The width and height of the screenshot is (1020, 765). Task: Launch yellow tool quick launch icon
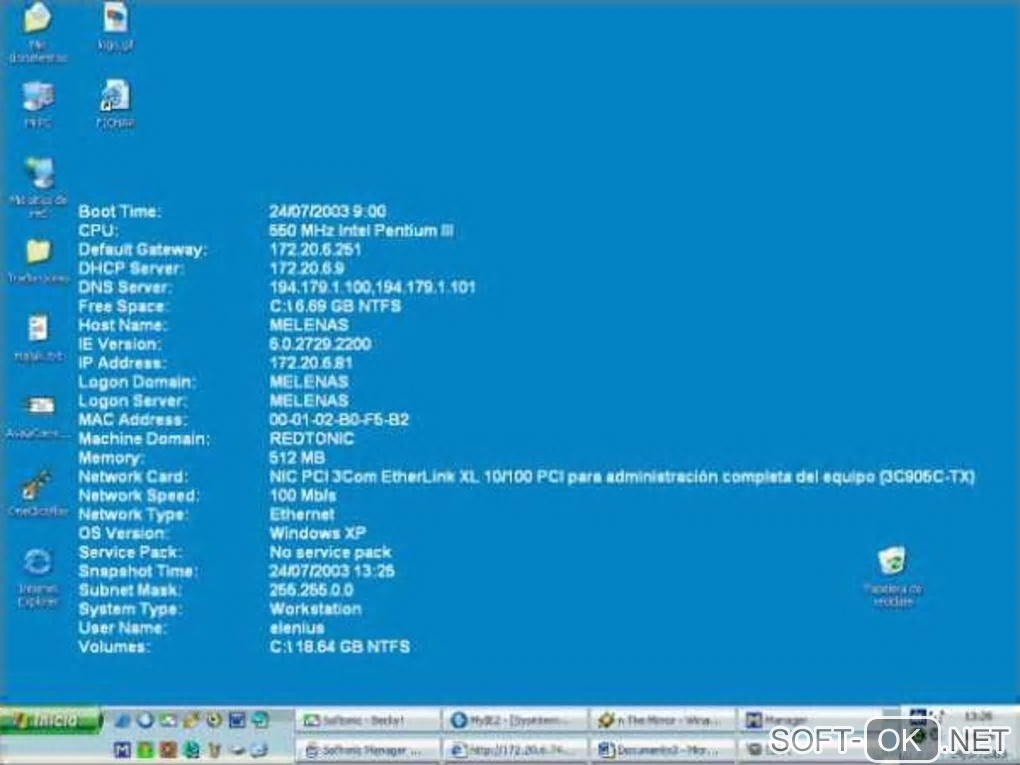191,720
